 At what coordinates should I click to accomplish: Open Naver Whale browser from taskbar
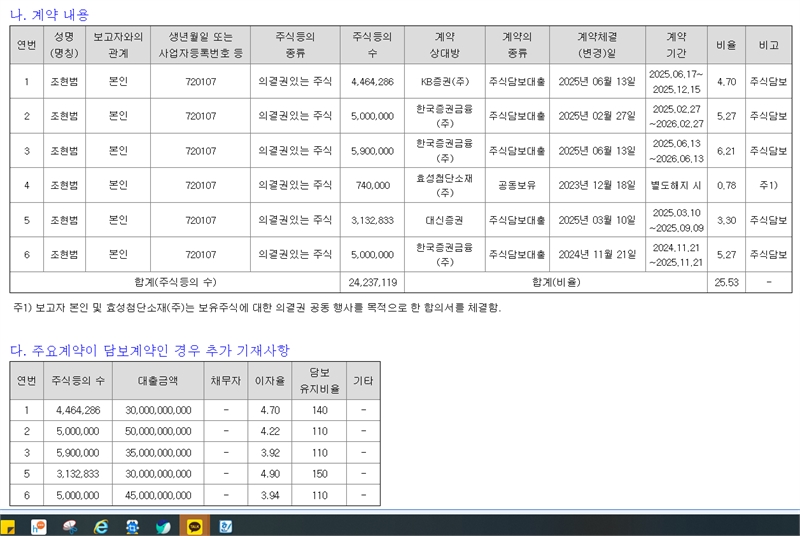[163, 526]
